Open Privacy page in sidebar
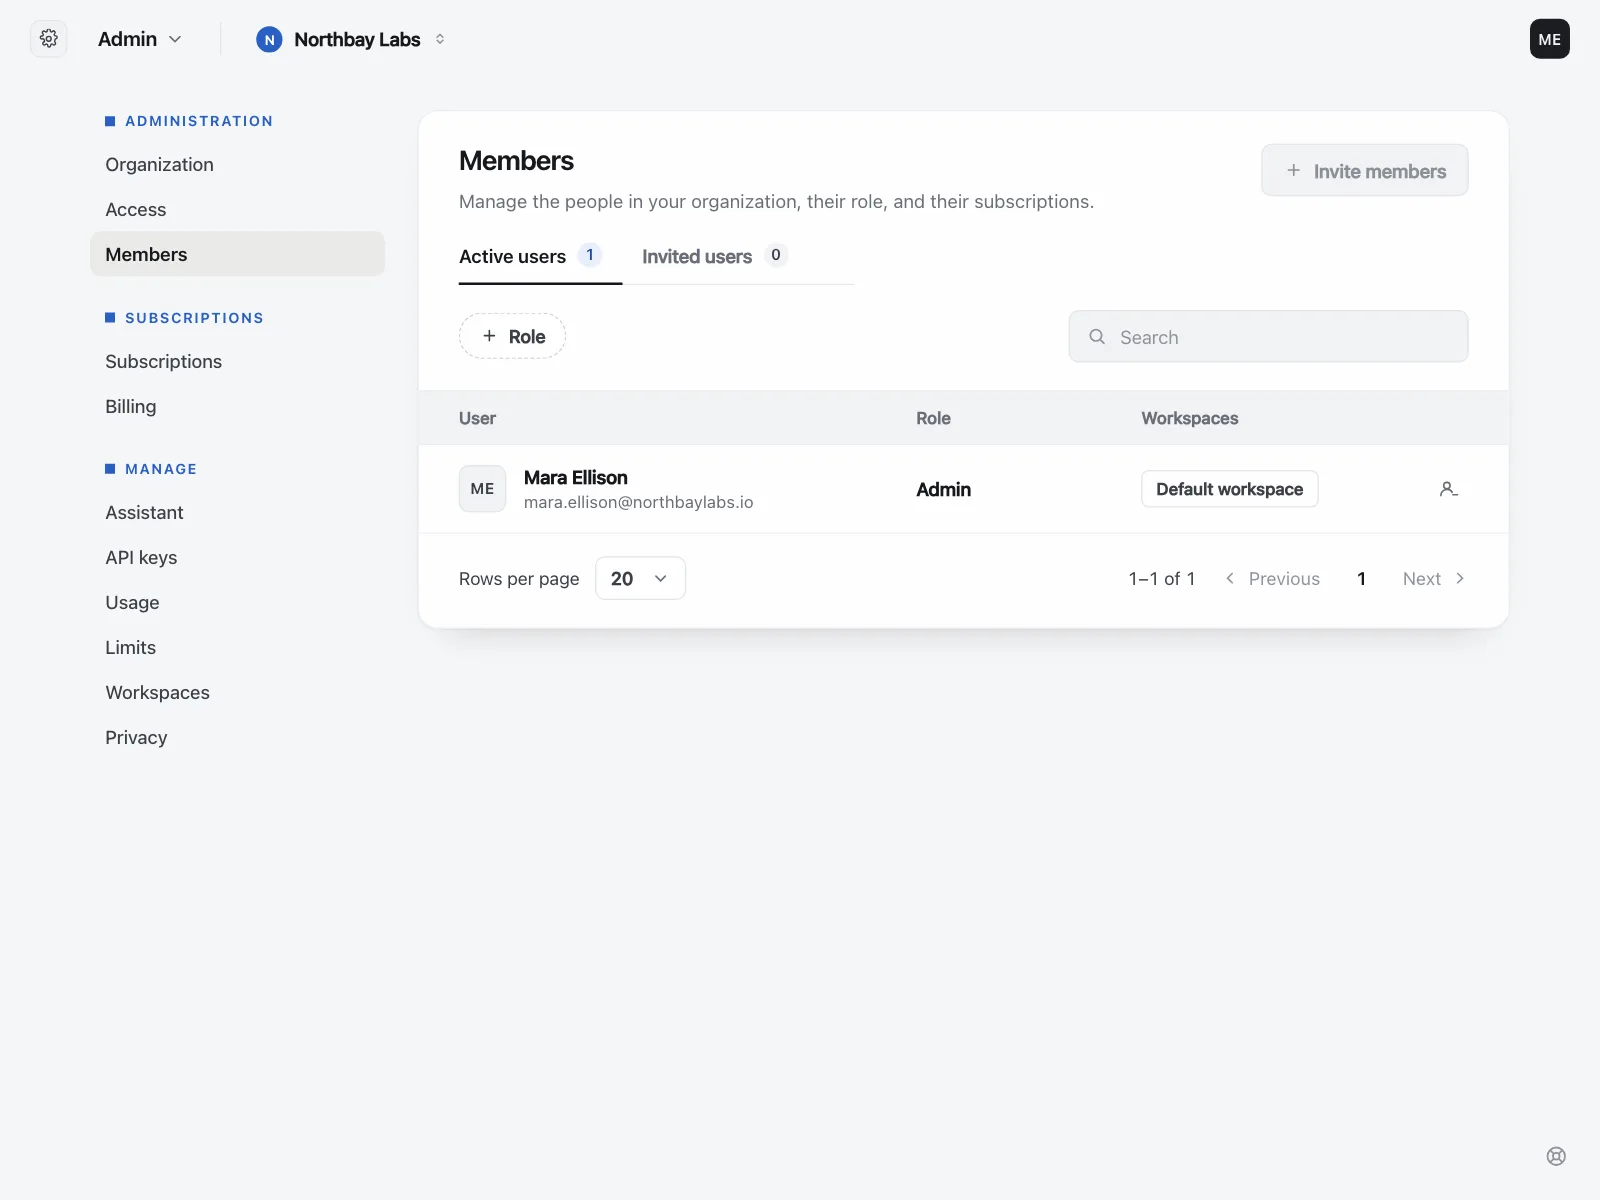Screen dimensions: 1600x1200 point(237,737)
